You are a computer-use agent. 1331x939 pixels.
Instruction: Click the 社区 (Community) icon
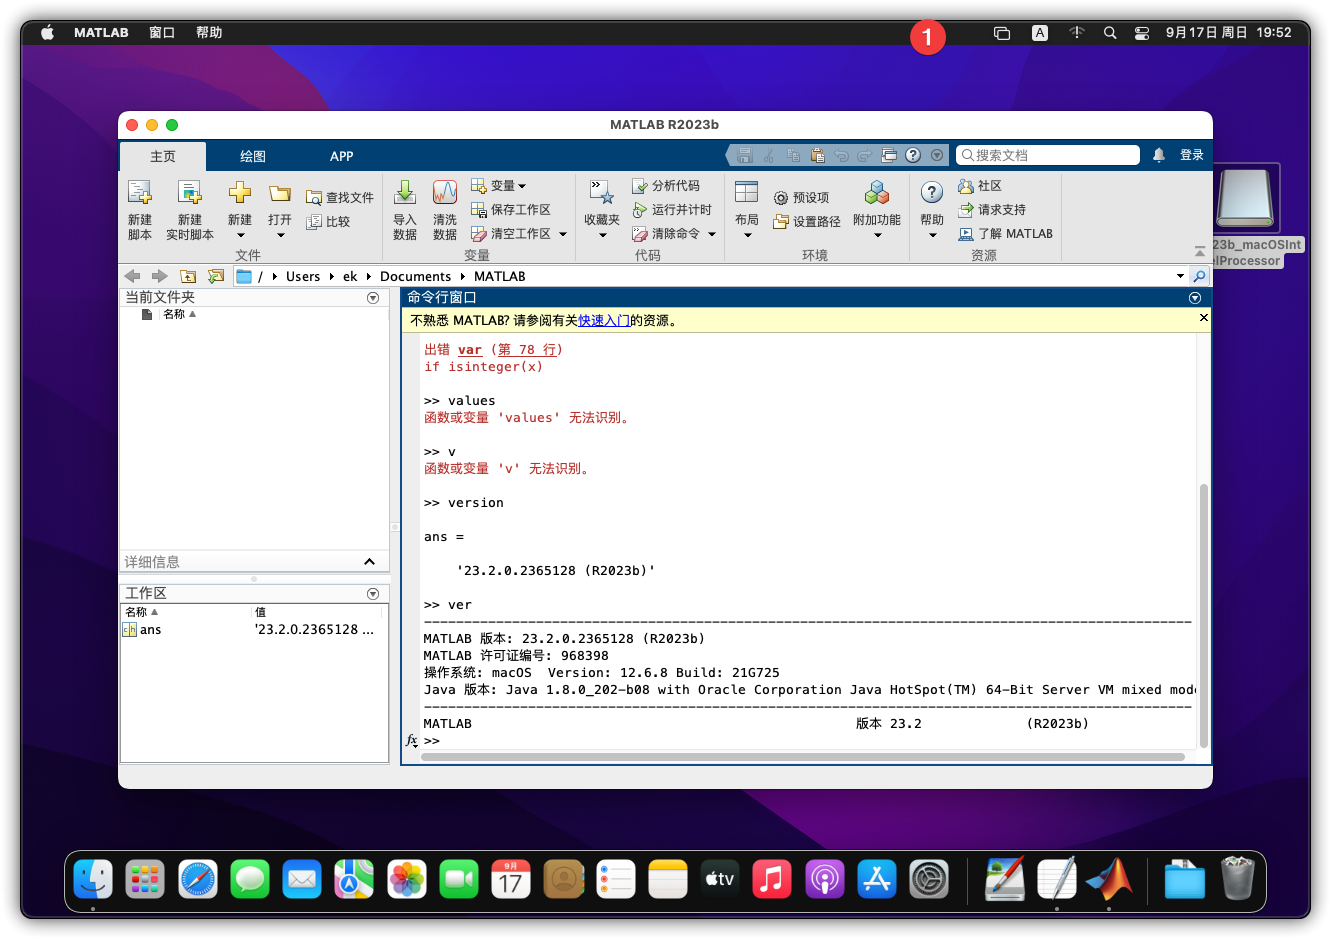tap(966, 186)
